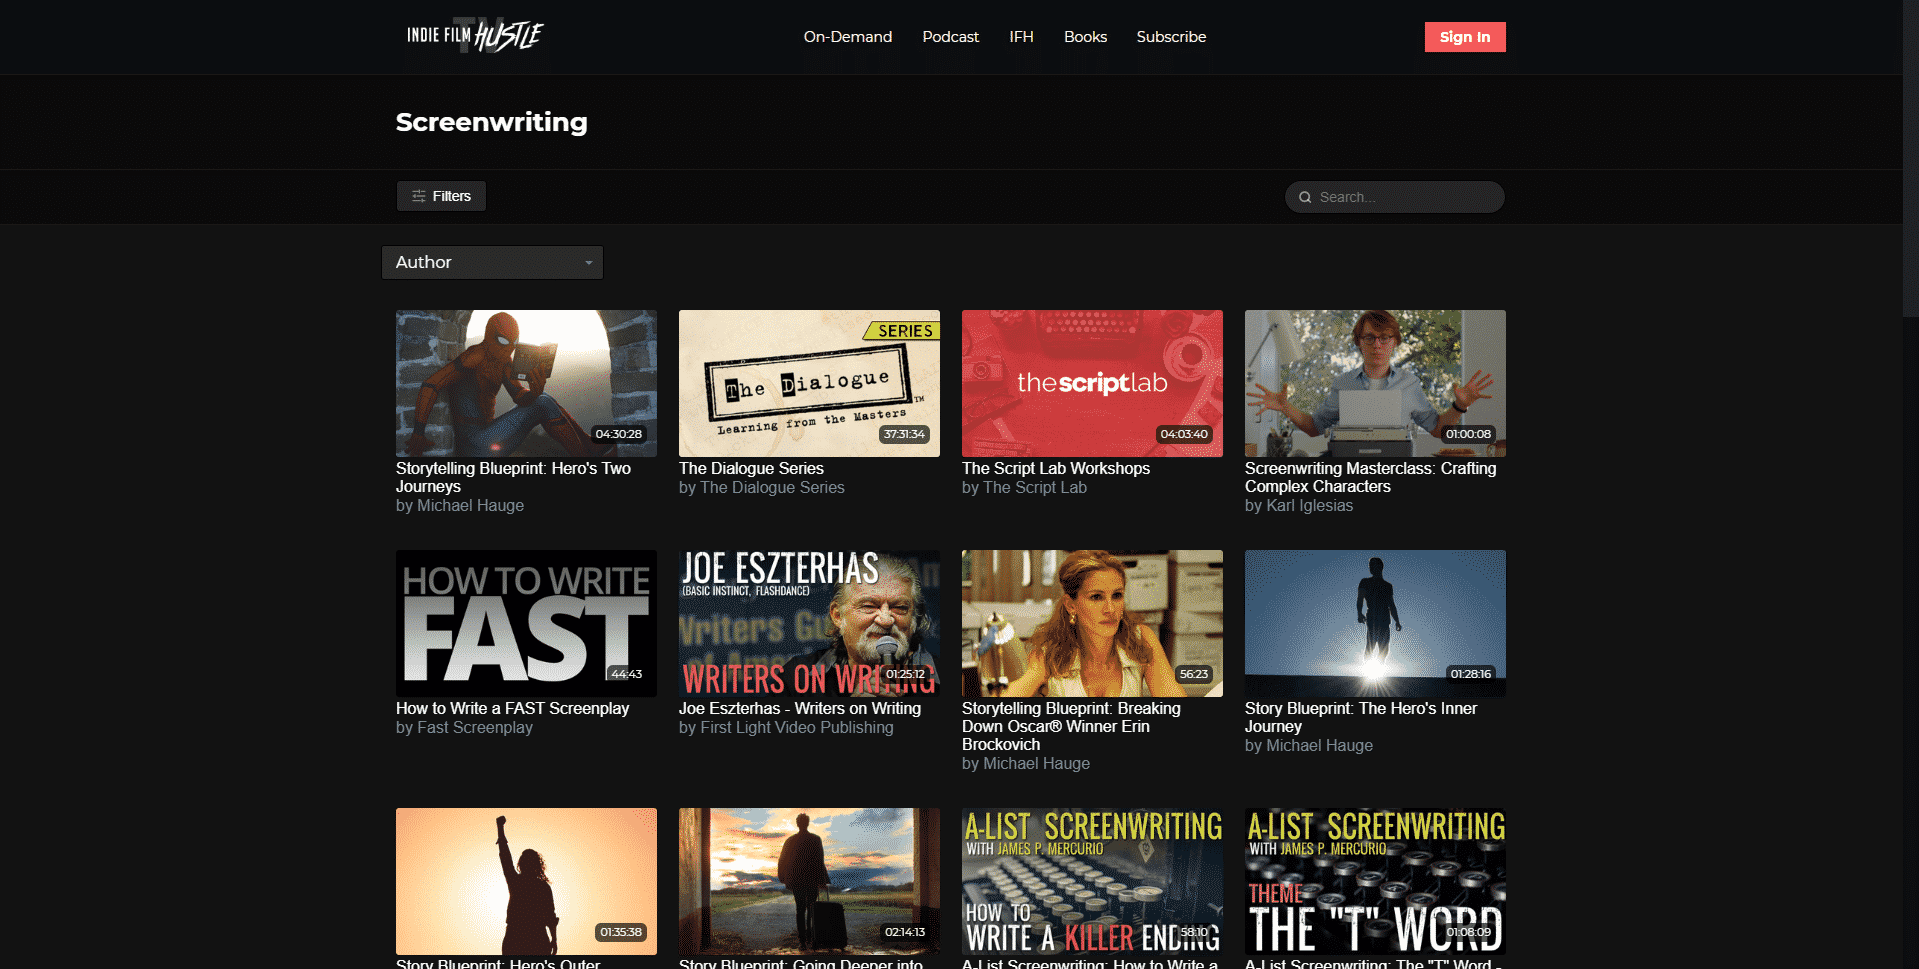Image resolution: width=1919 pixels, height=969 pixels.
Task: Open the Hero's Inner Journey thumbnail
Action: tap(1375, 623)
